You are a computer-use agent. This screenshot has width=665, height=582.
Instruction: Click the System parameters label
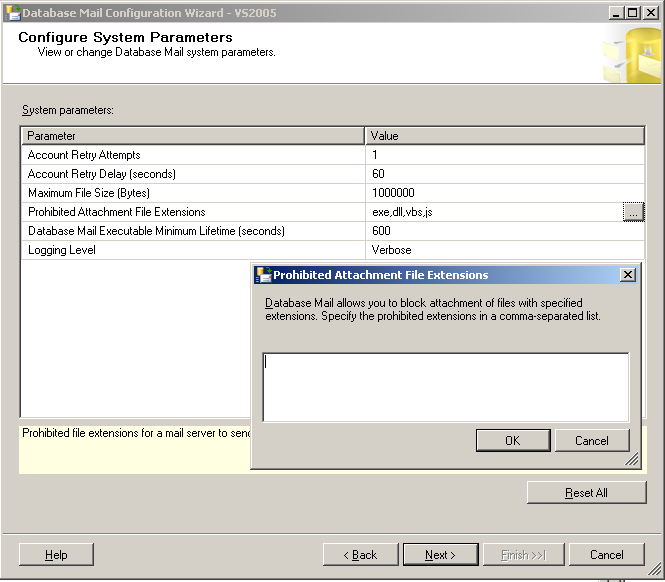click(68, 110)
